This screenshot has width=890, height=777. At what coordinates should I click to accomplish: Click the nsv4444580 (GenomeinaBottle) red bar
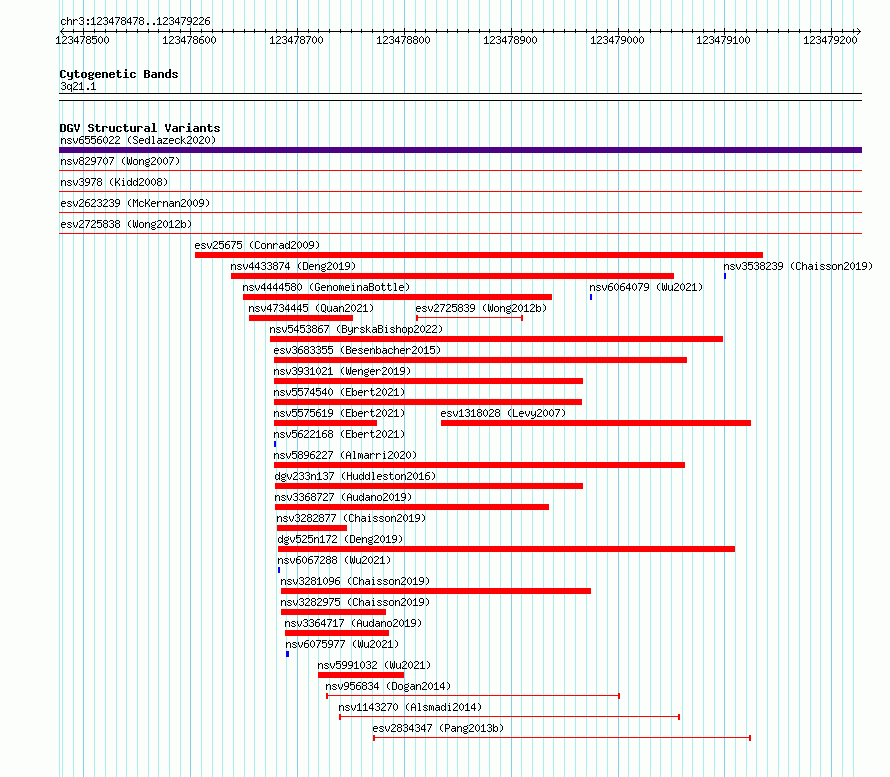coord(397,297)
